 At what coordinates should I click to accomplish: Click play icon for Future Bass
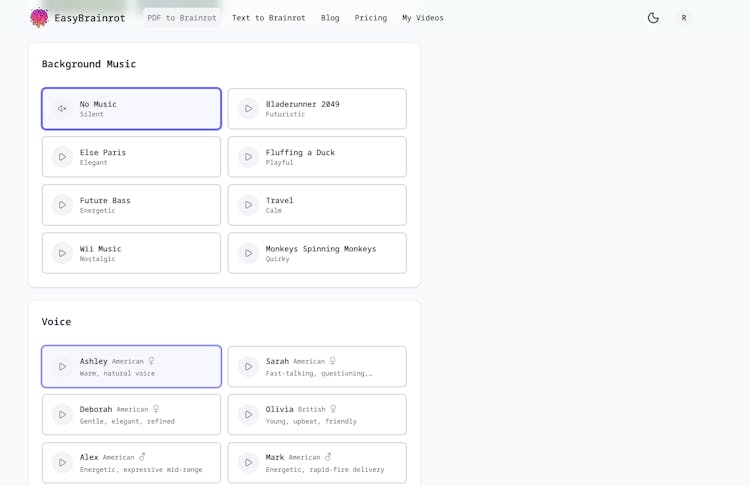pyautogui.click(x=62, y=205)
